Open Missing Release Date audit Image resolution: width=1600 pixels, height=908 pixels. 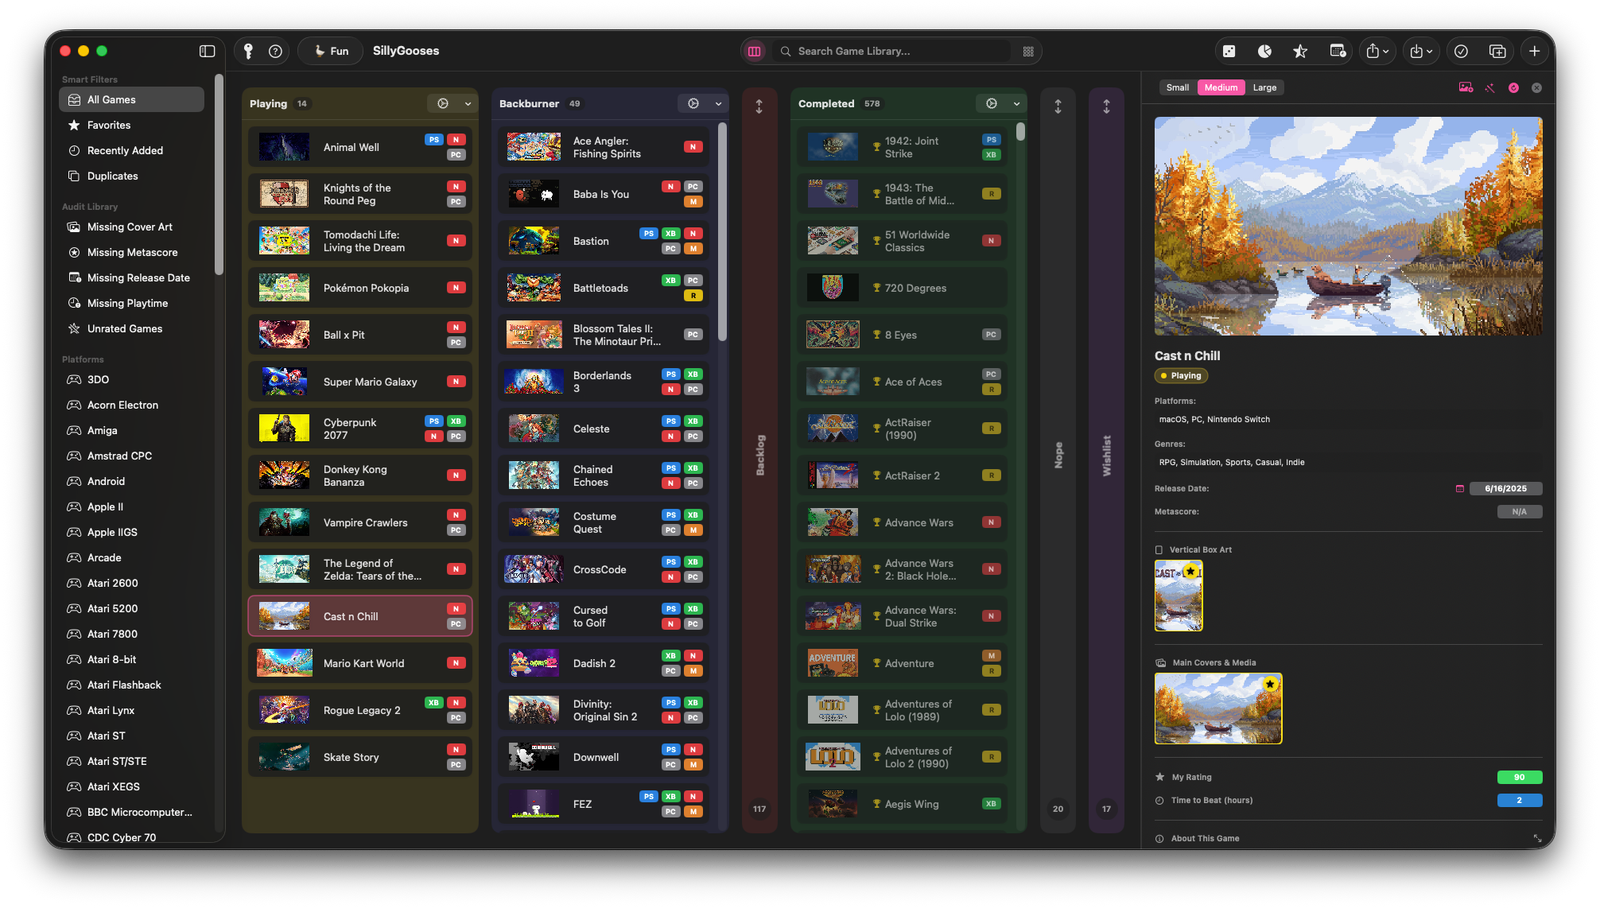coord(131,278)
